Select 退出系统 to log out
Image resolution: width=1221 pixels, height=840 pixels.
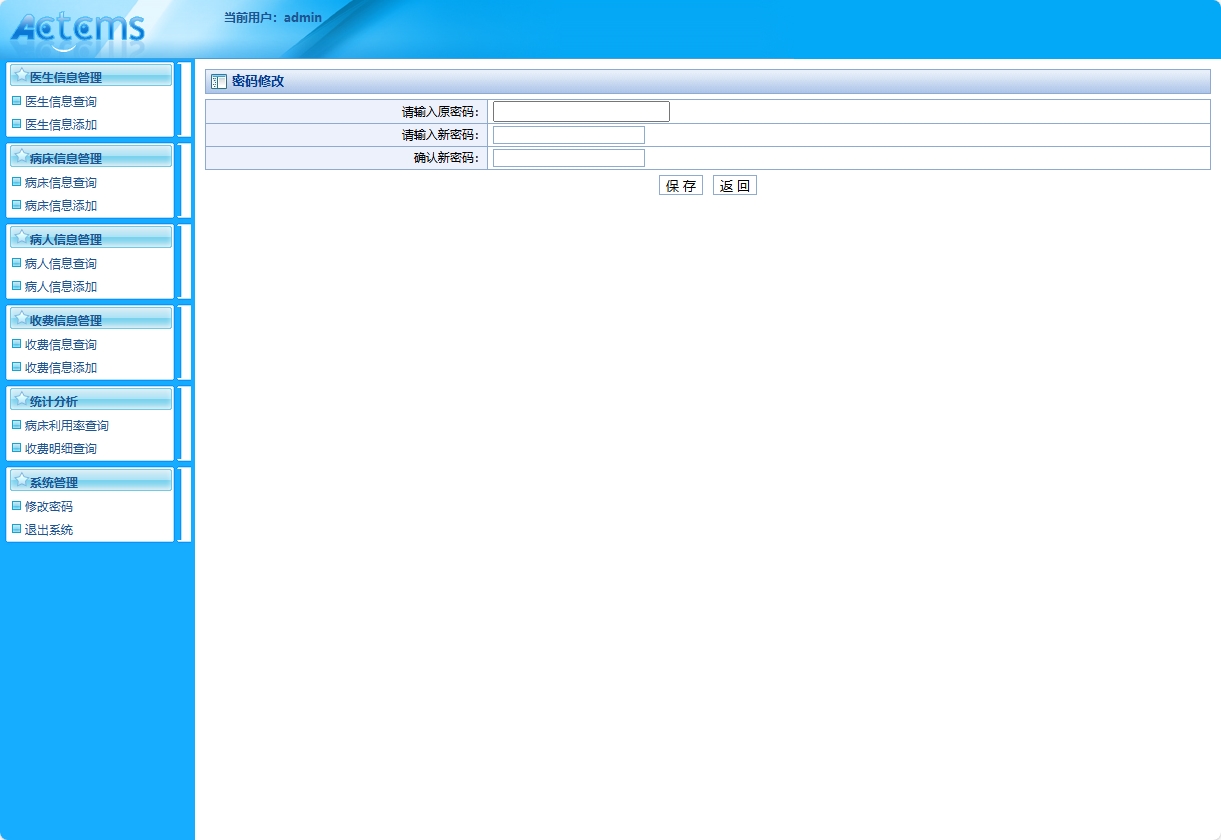pos(49,530)
